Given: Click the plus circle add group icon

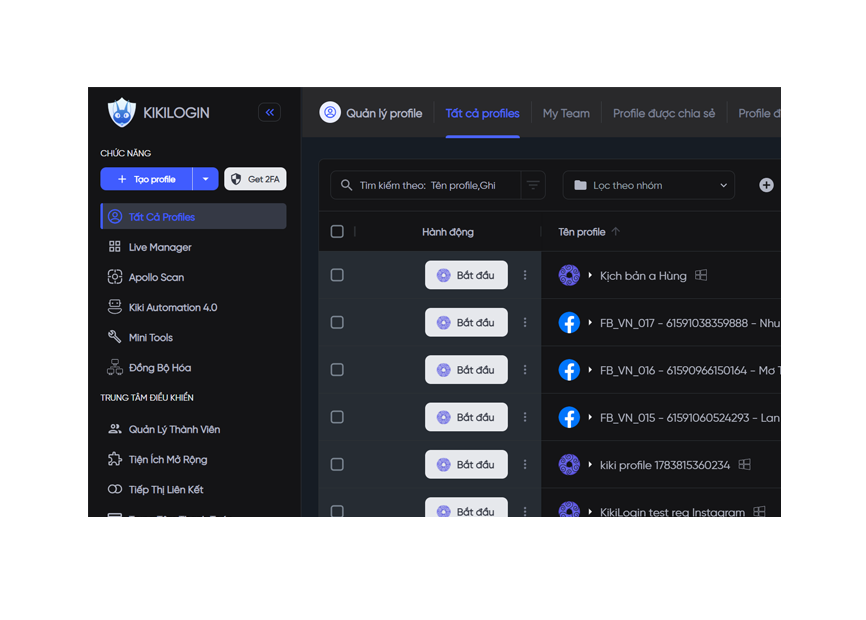Looking at the screenshot, I should pyautogui.click(x=766, y=185).
